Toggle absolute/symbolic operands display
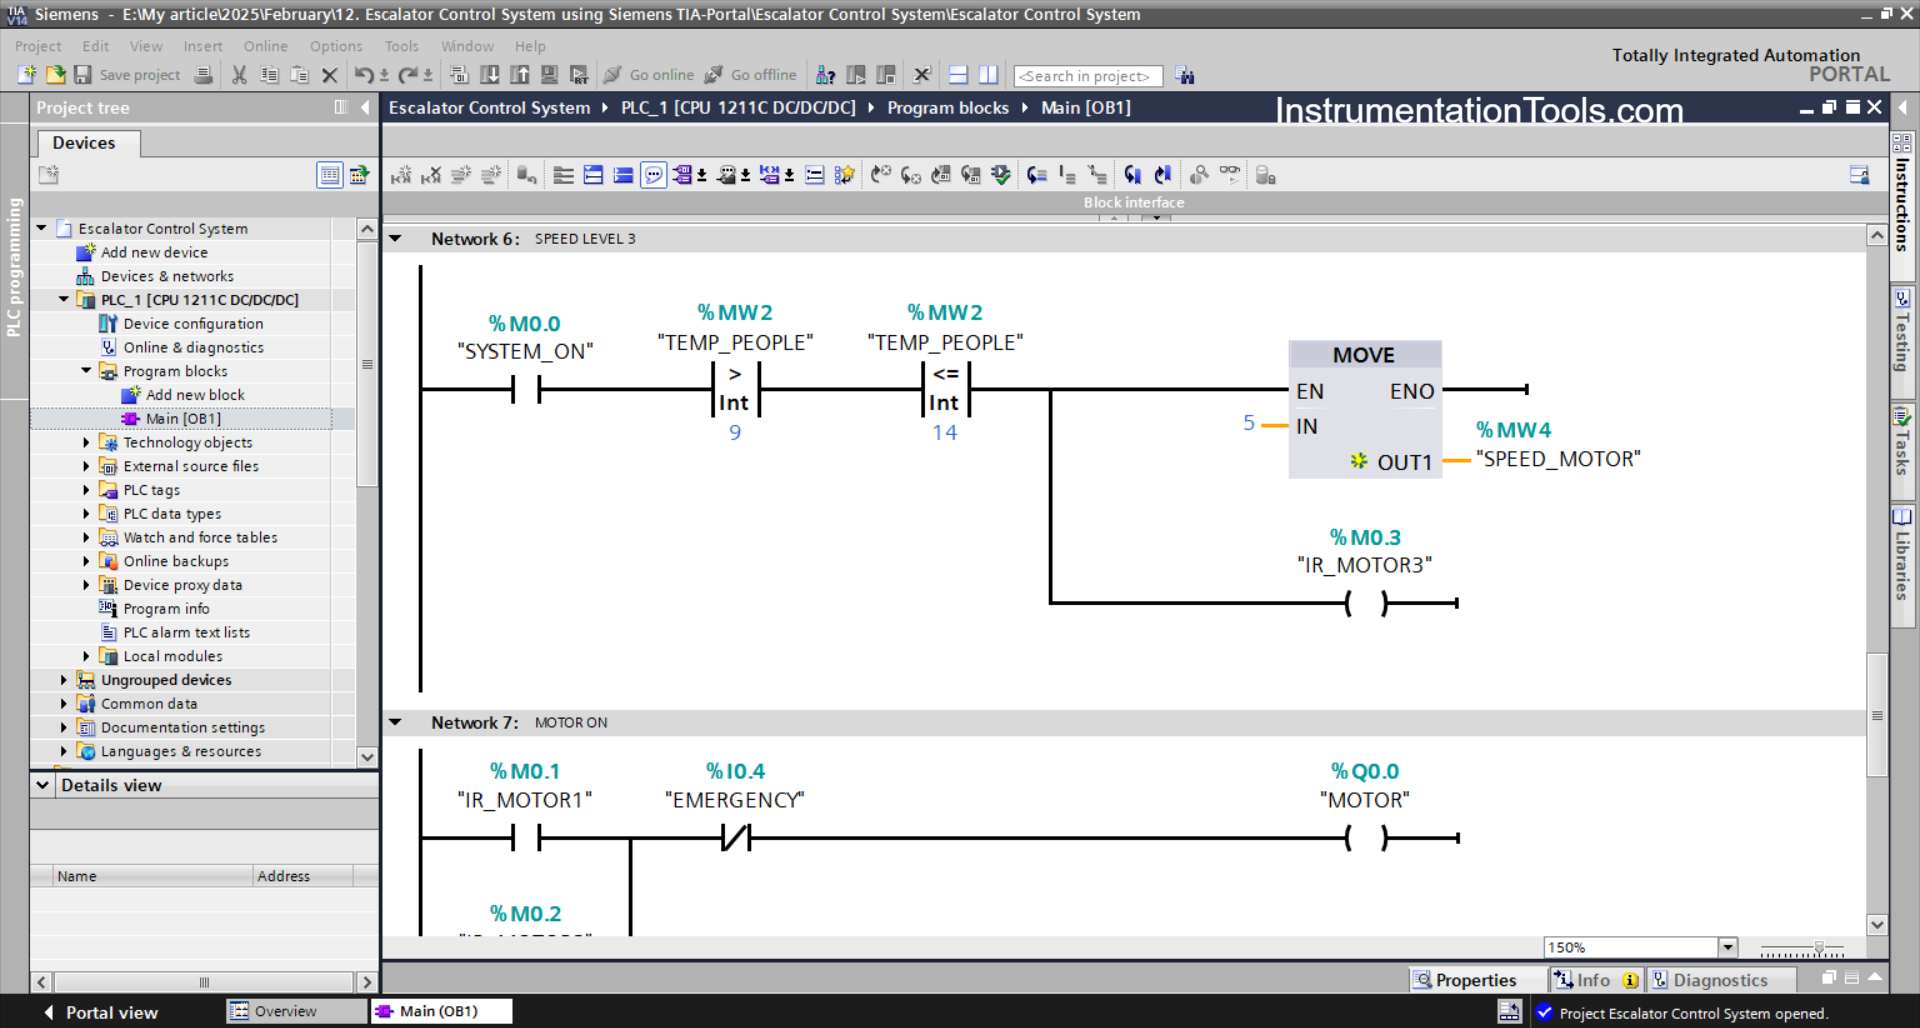This screenshot has height=1028, width=1920. point(683,175)
